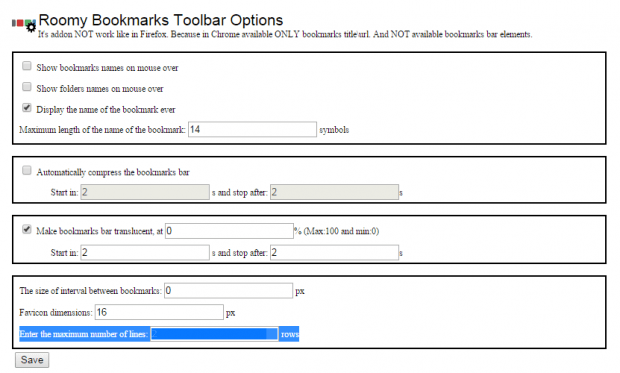Focus the interval between bookmarks size field

tap(229, 291)
